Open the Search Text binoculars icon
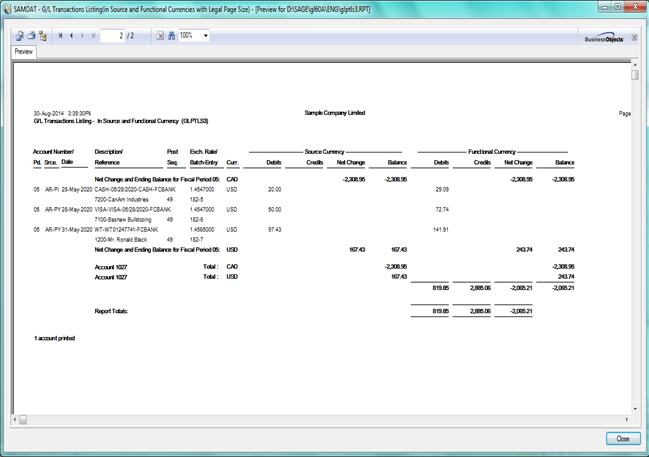 [171, 36]
